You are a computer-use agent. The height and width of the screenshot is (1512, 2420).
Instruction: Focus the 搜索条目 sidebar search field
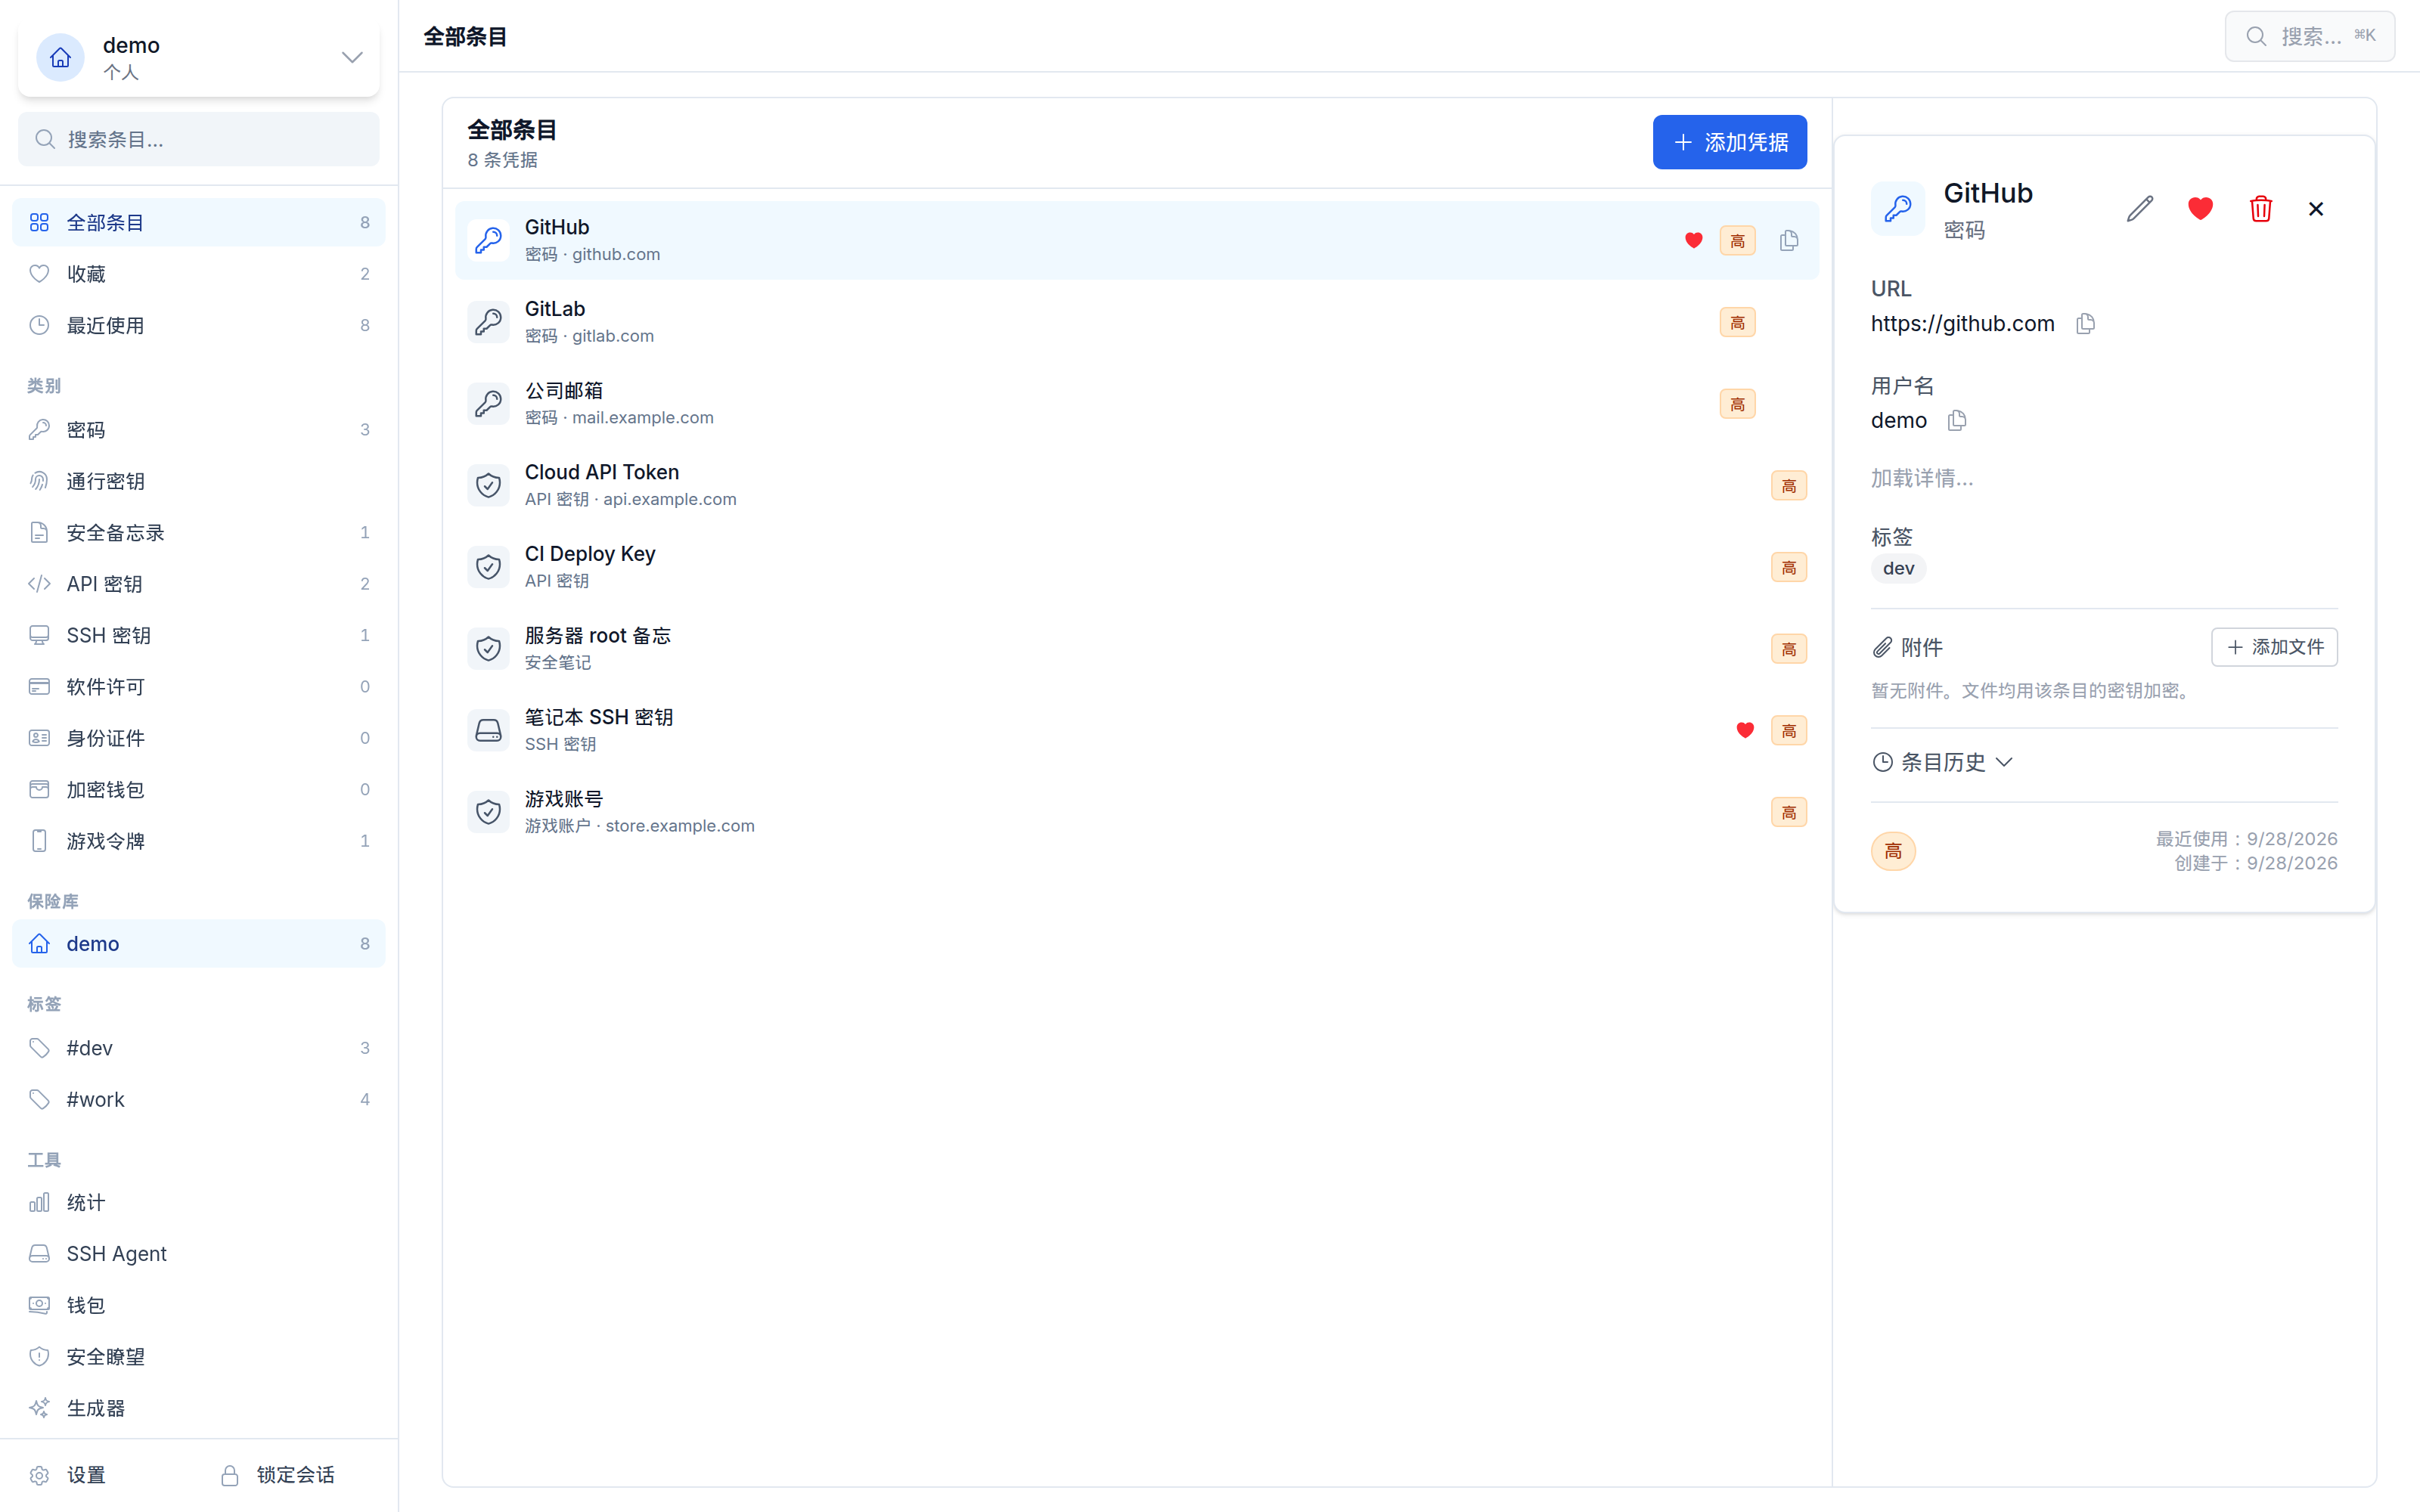click(x=198, y=139)
